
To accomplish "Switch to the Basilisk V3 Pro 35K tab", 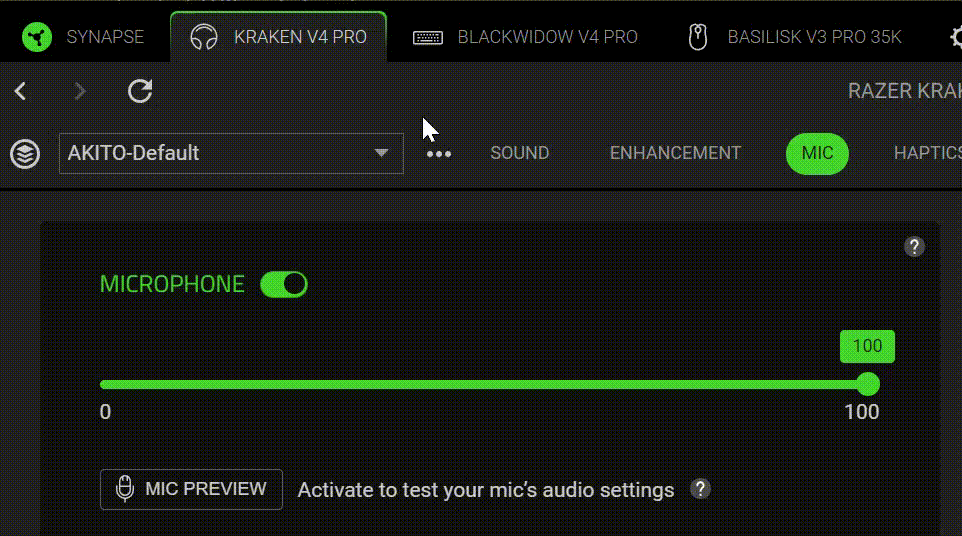I will coord(795,37).
